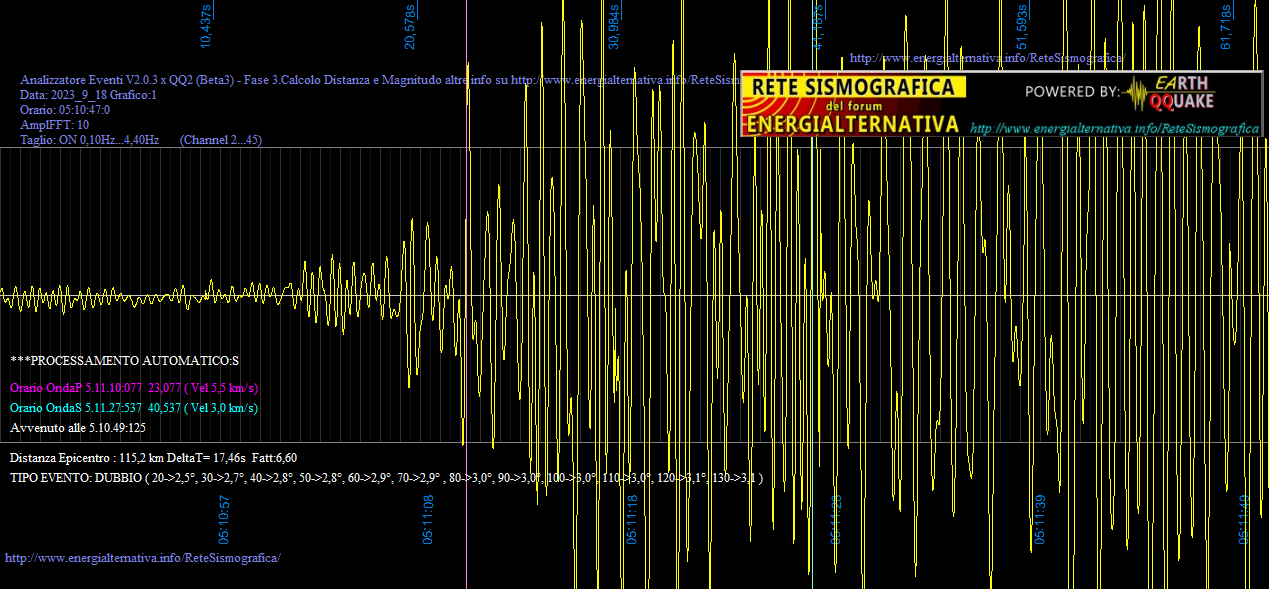Click the "AmplFFT: 10" value
1269x589 pixels.
pyautogui.click(x=54, y=125)
